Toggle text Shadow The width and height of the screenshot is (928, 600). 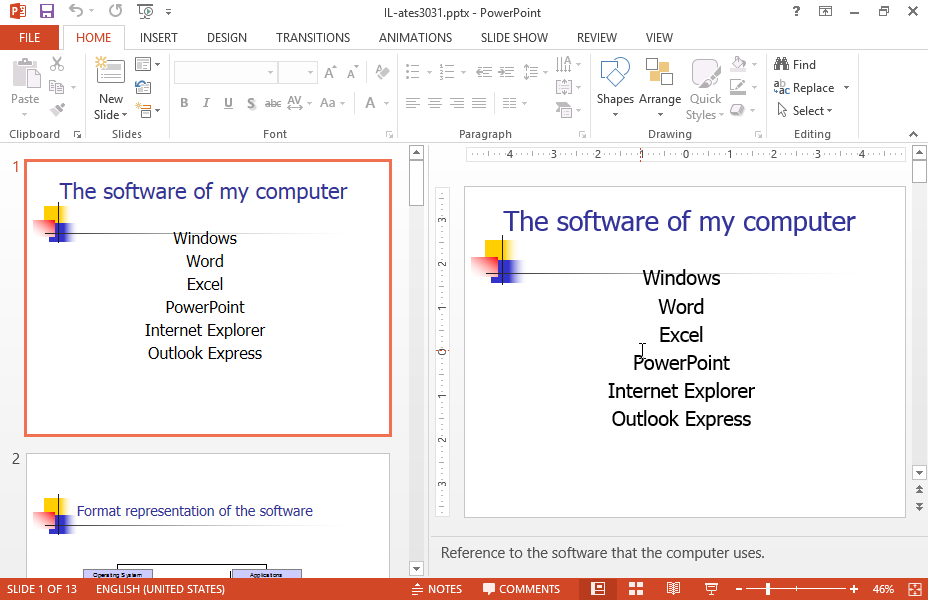point(251,103)
